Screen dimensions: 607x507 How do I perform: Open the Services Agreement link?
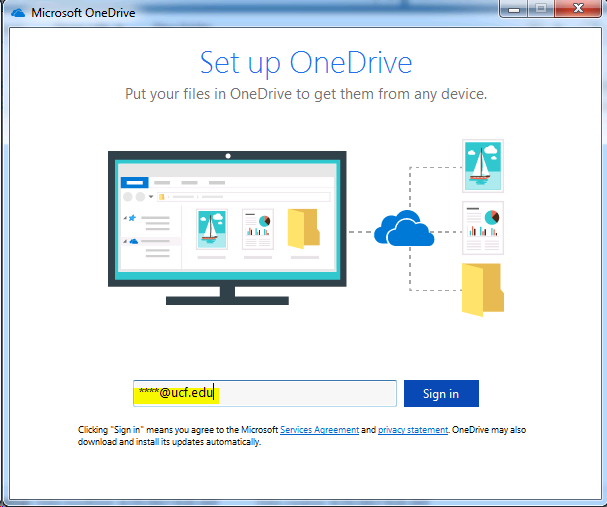319,430
